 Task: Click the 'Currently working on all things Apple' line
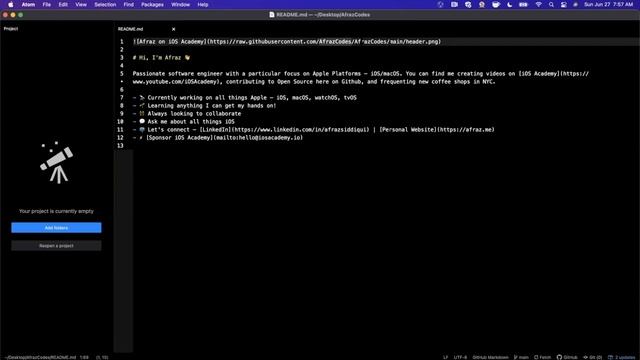[x=244, y=98]
